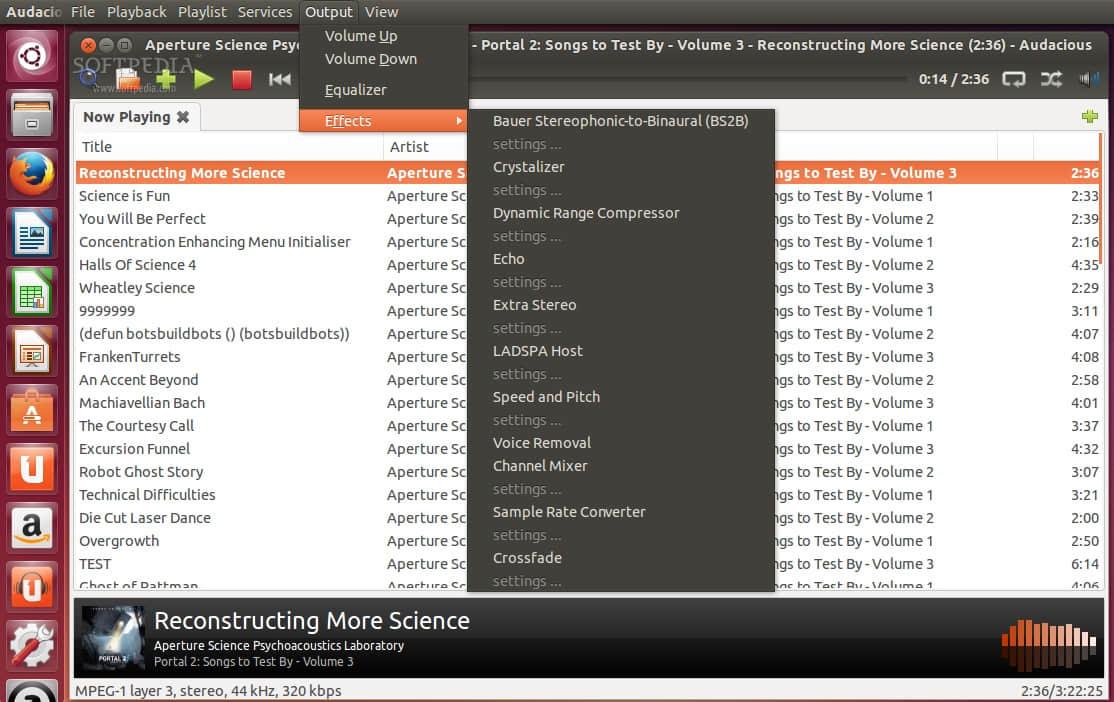Screen dimensions: 1114x702
Task: Expand the Effects submenu
Action: tap(383, 121)
